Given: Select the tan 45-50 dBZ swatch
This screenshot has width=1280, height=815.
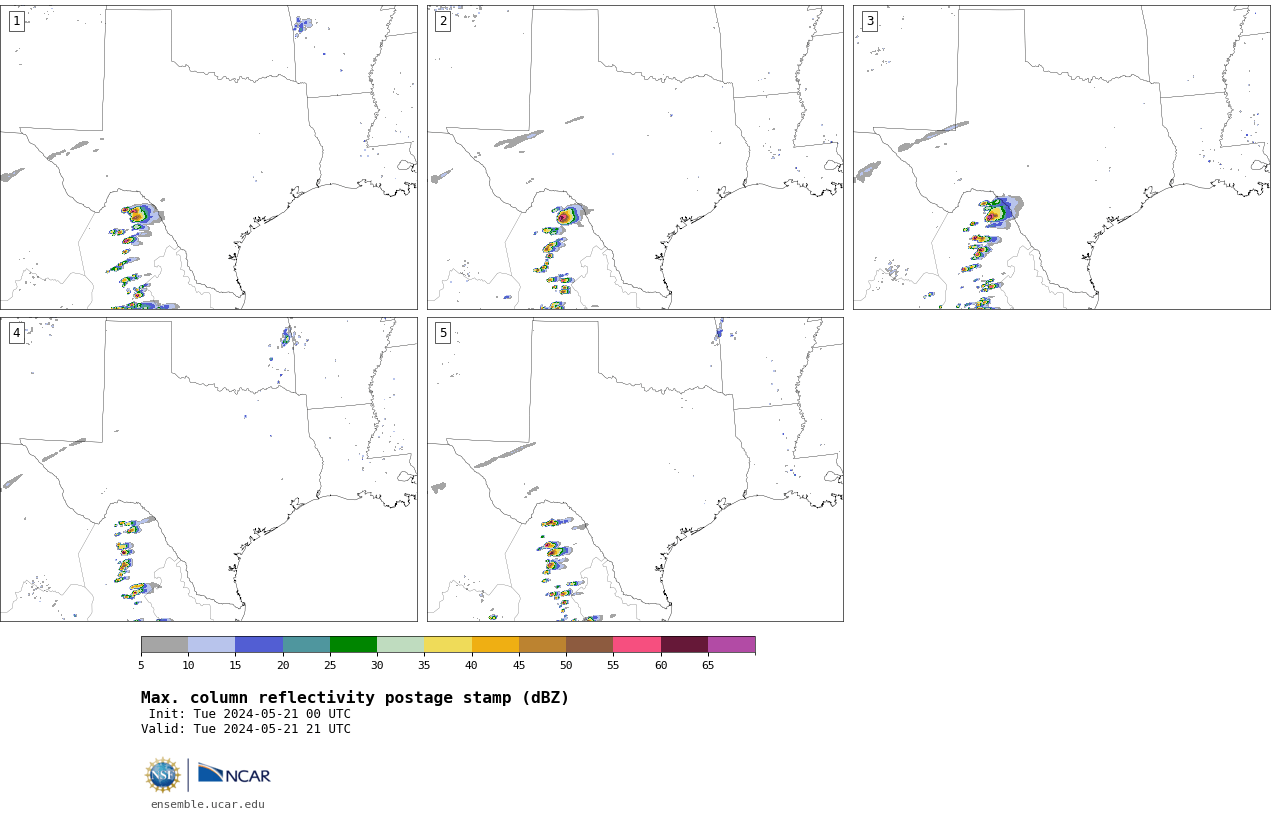Looking at the screenshot, I should [x=542, y=645].
